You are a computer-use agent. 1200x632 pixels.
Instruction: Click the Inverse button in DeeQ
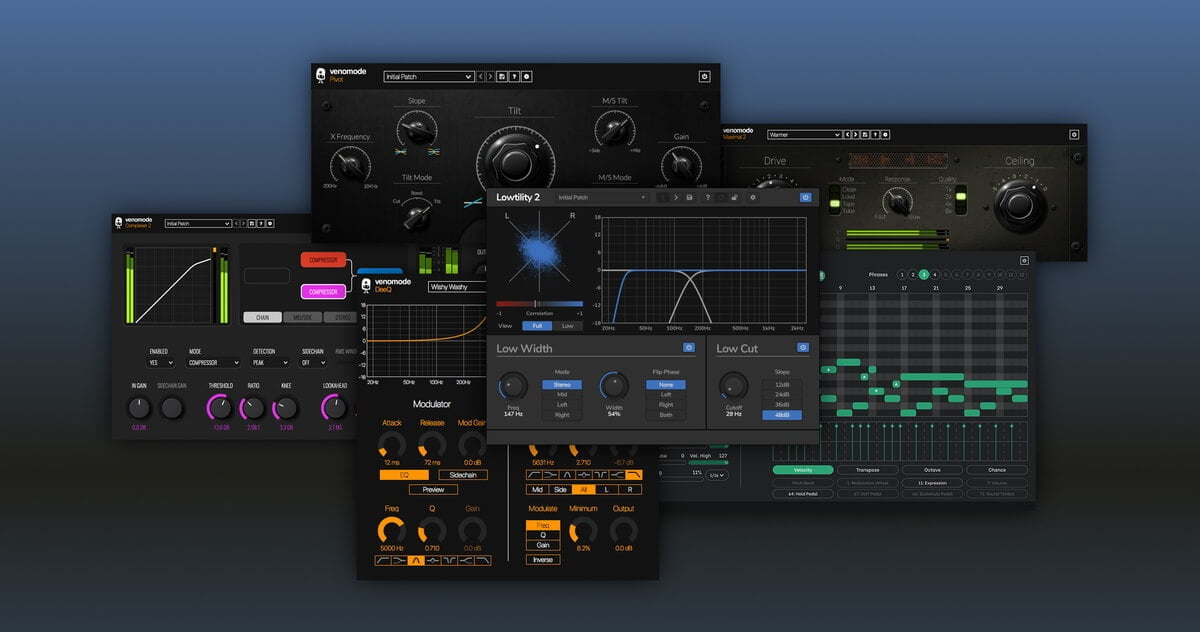point(543,559)
